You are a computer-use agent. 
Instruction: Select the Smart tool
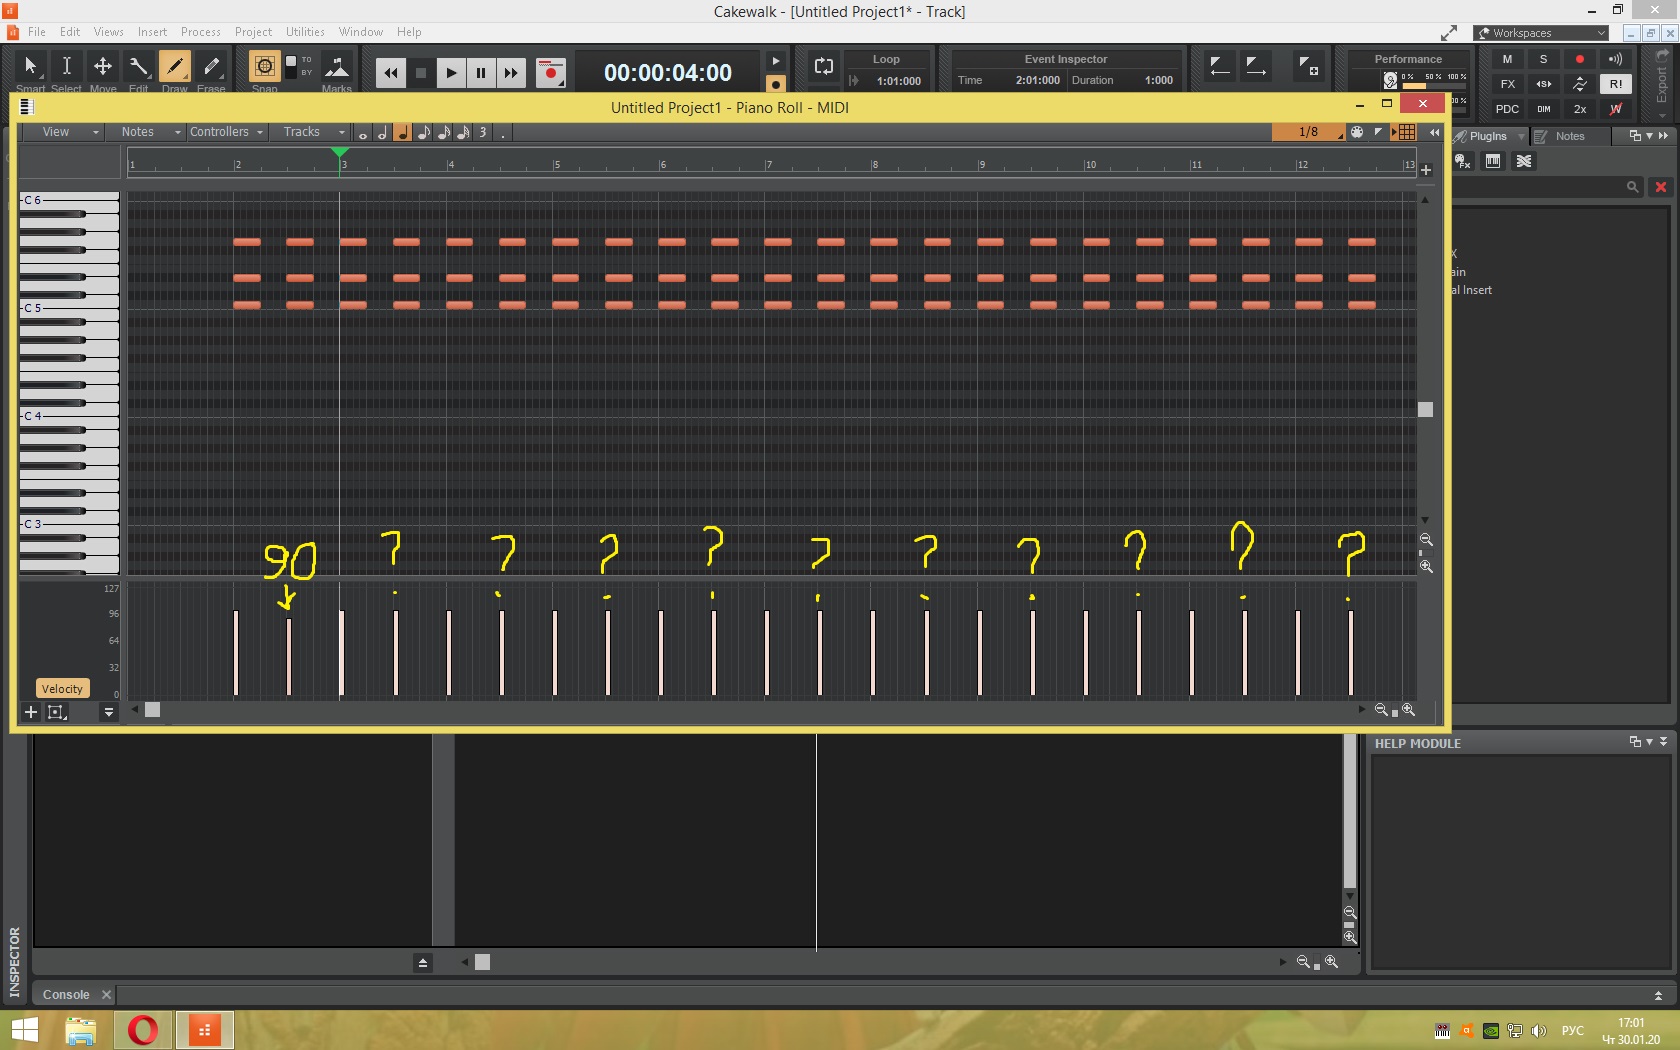30,68
